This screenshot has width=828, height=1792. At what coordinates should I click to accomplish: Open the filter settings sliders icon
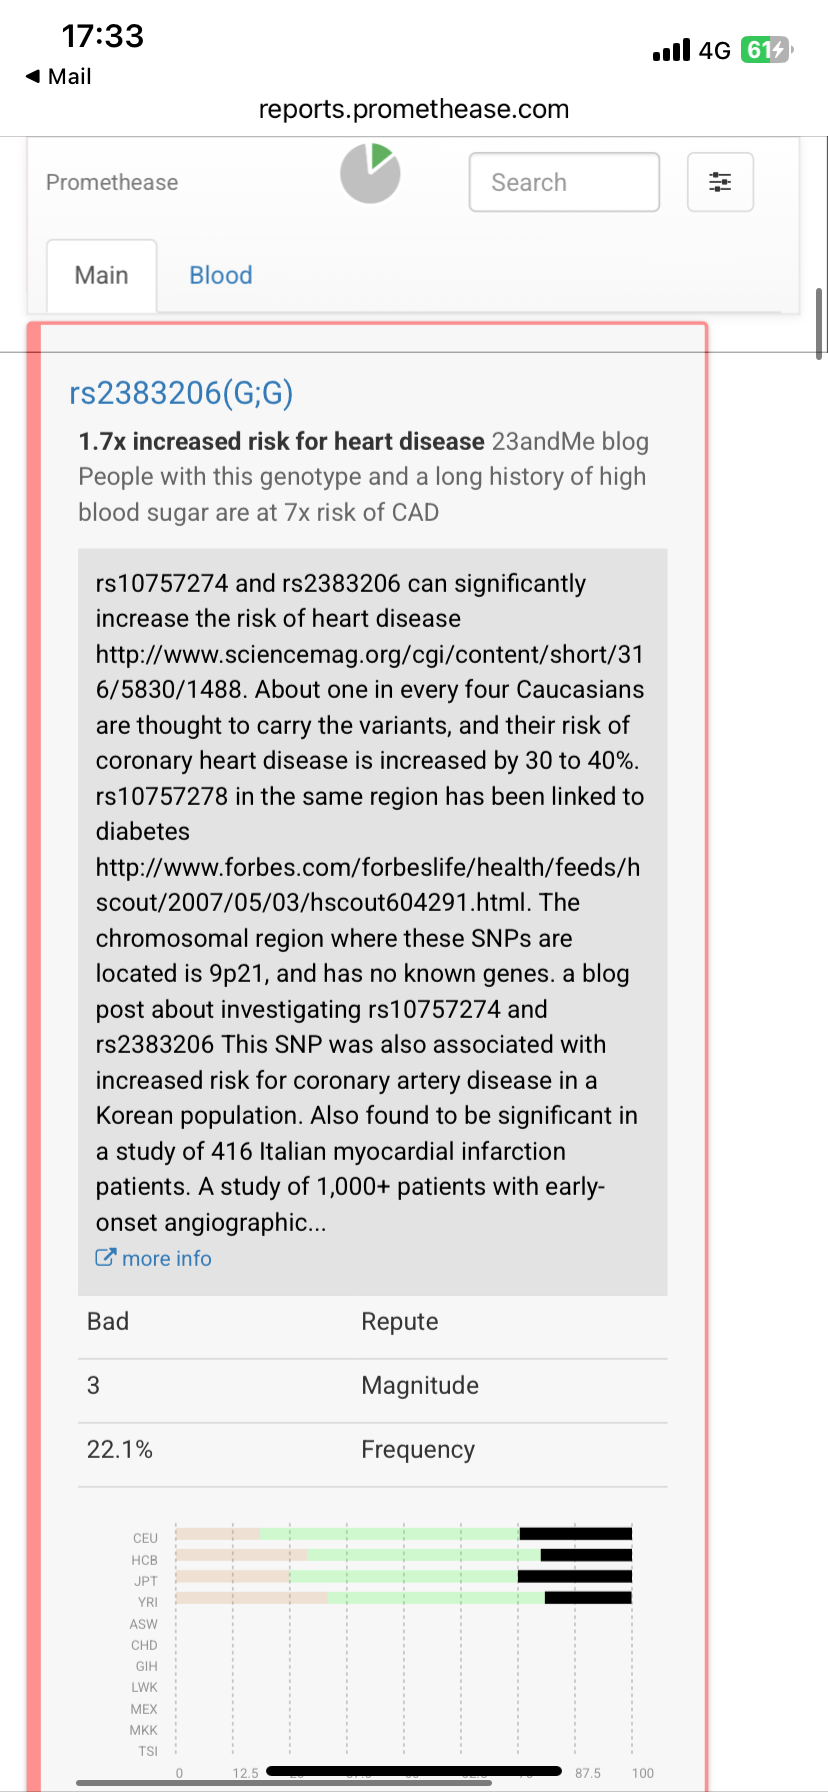(720, 182)
